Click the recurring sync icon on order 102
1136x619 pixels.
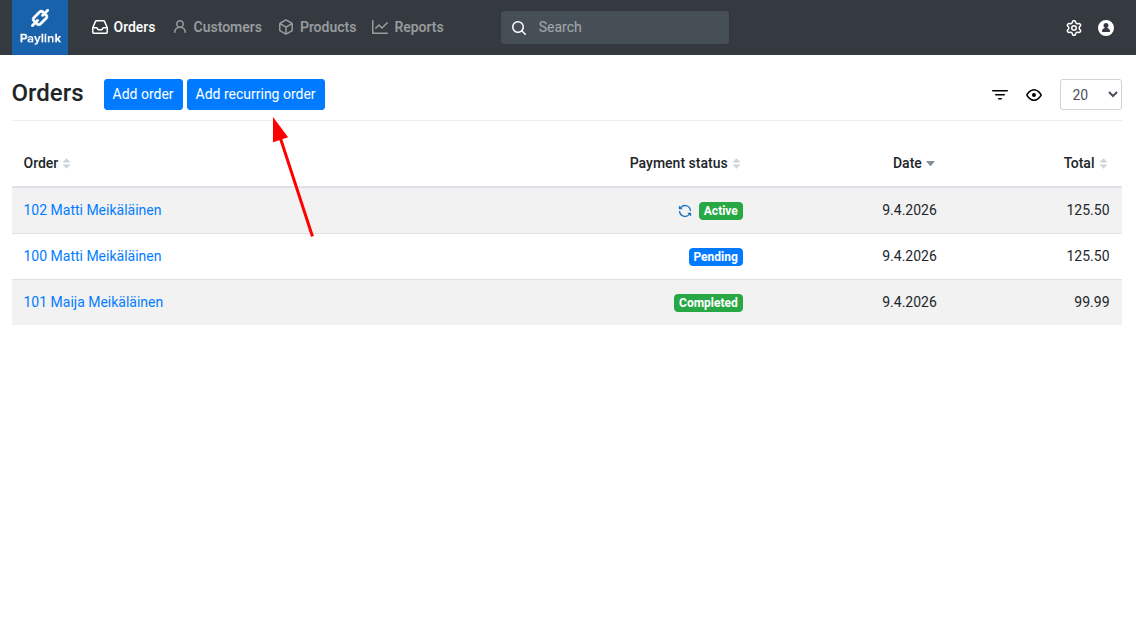[x=685, y=211]
